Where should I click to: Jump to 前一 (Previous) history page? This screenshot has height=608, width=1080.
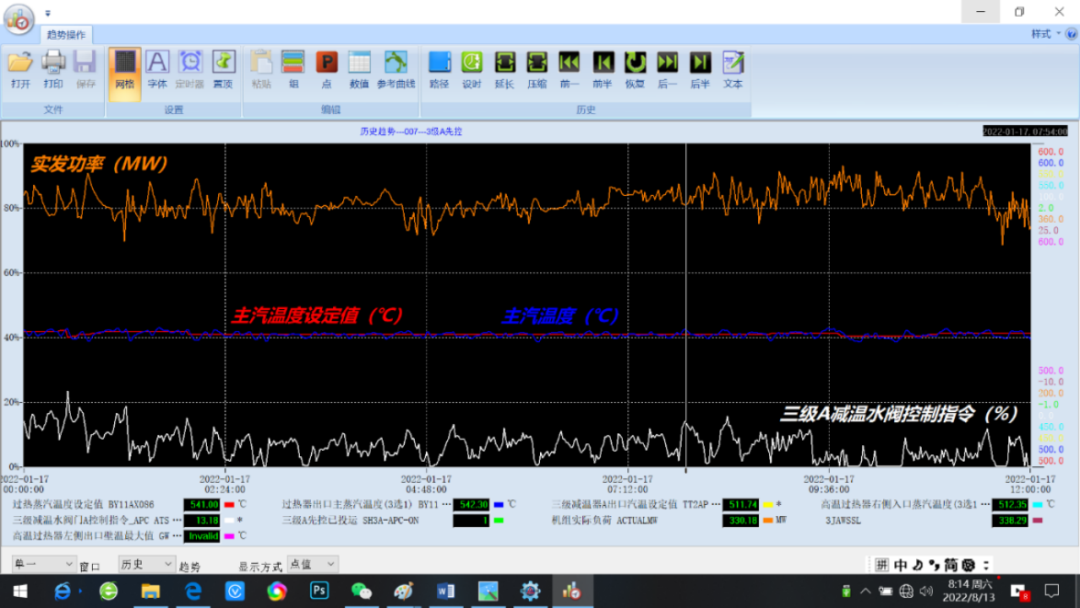[x=569, y=68]
